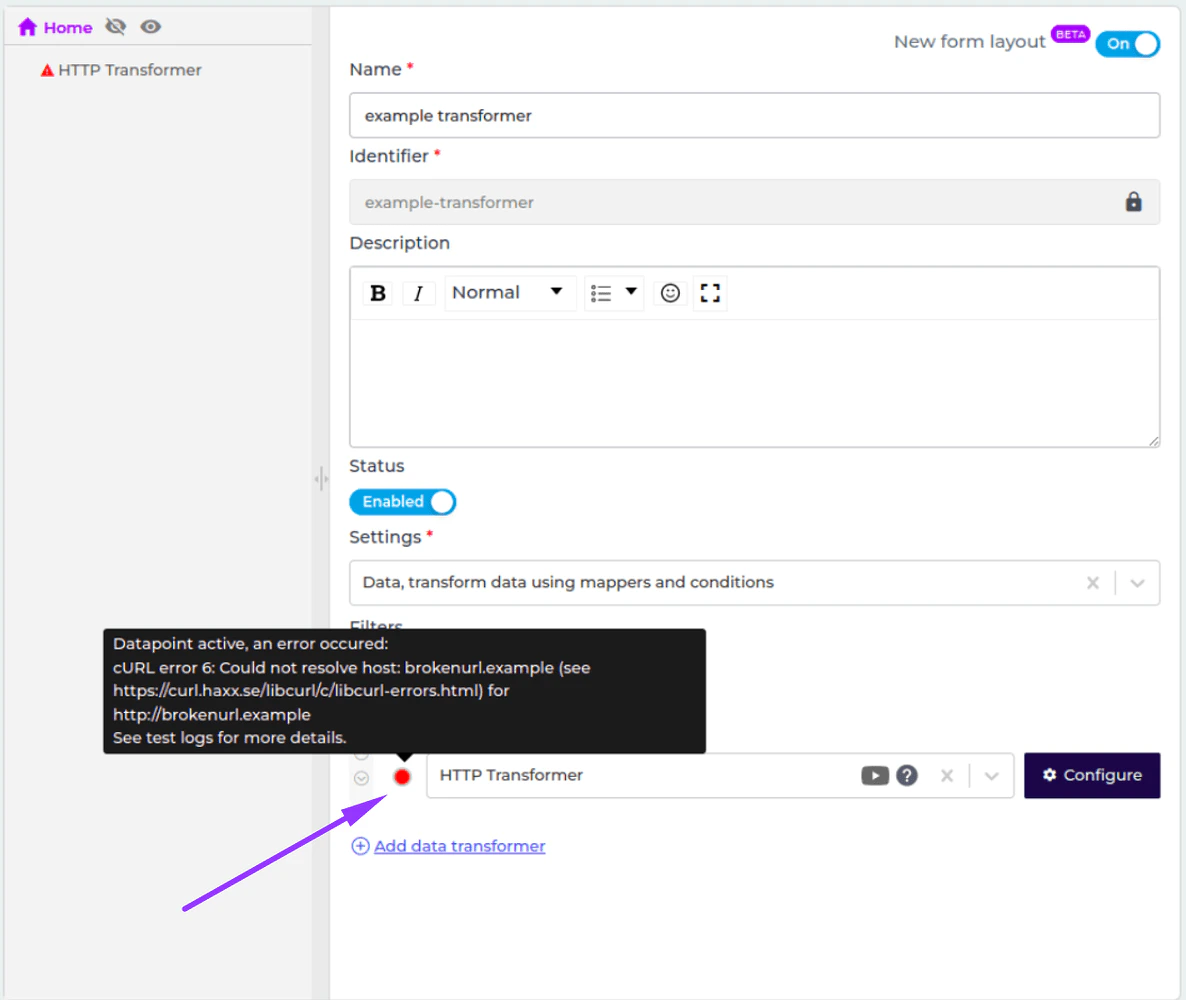Click the sidebar splitter handle
1186x1000 pixels.
[321, 478]
